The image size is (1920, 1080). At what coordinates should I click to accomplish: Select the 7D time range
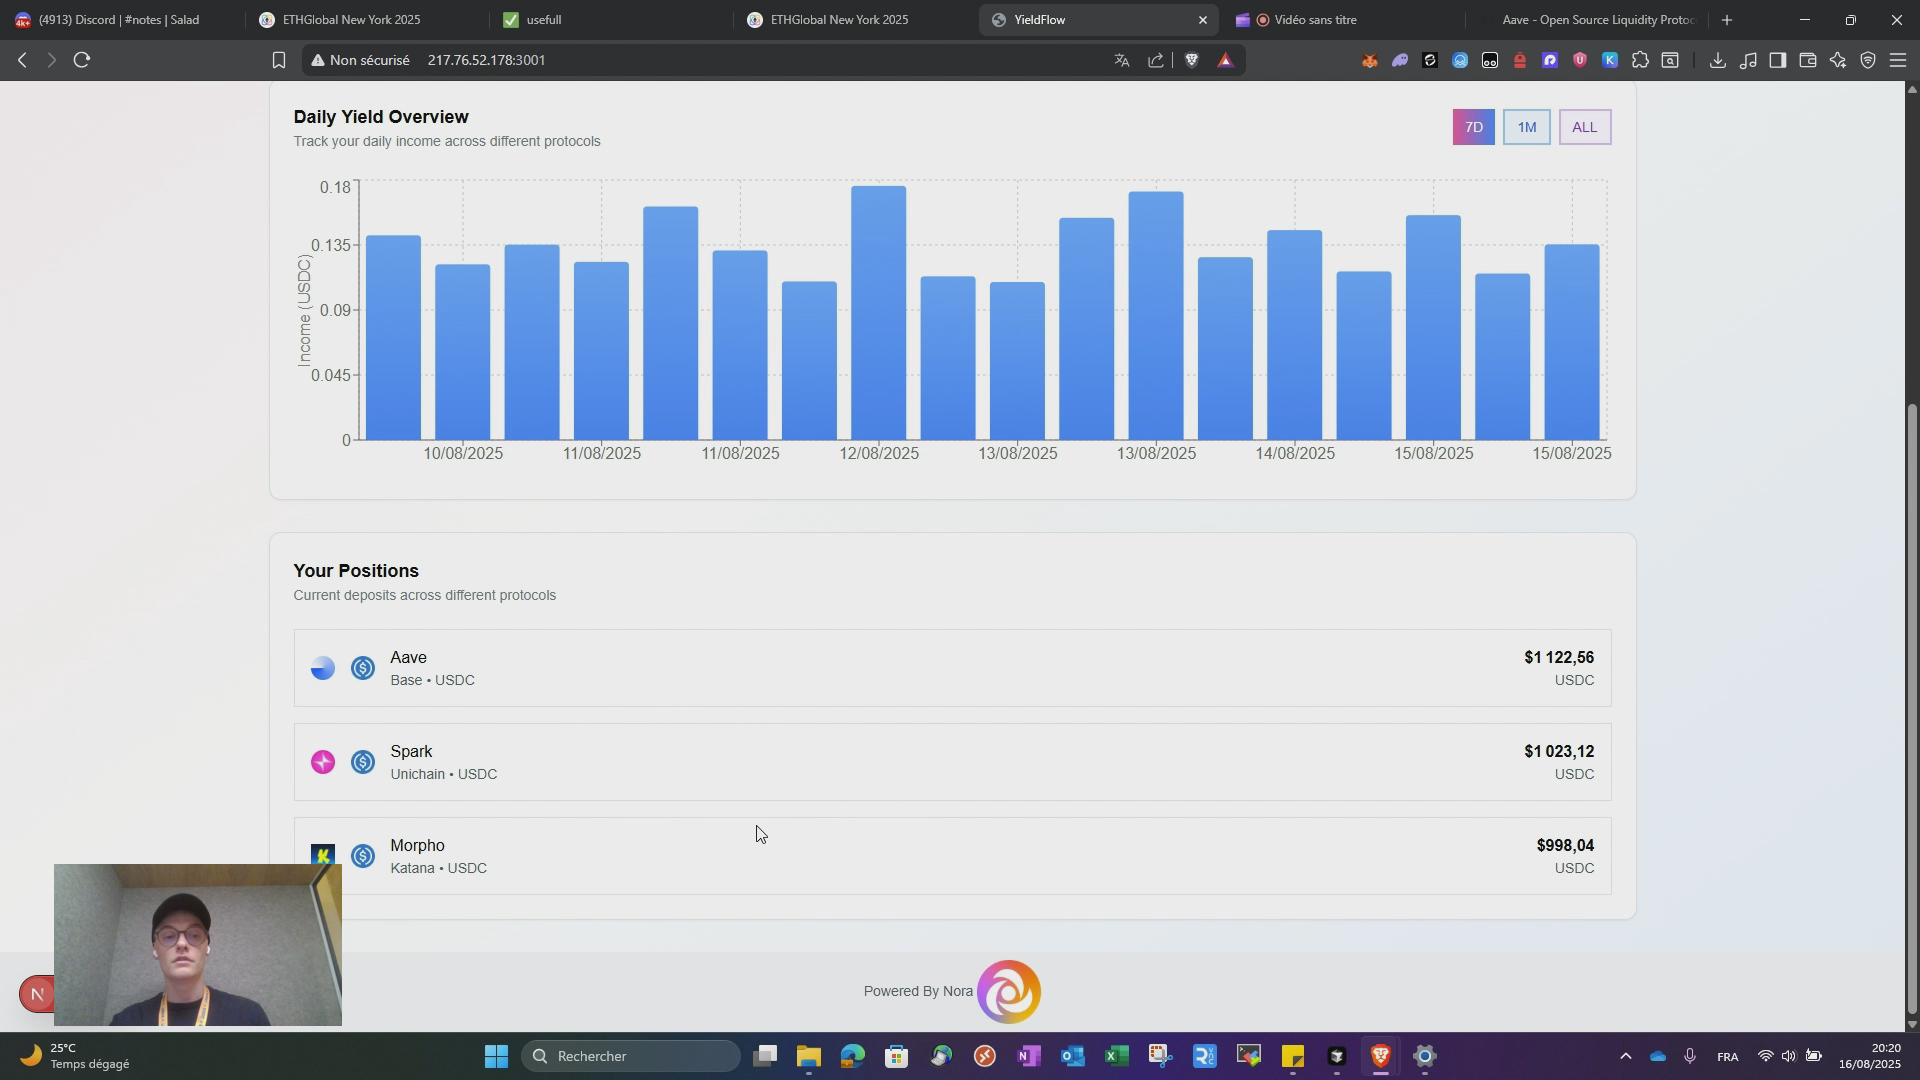coord(1473,127)
